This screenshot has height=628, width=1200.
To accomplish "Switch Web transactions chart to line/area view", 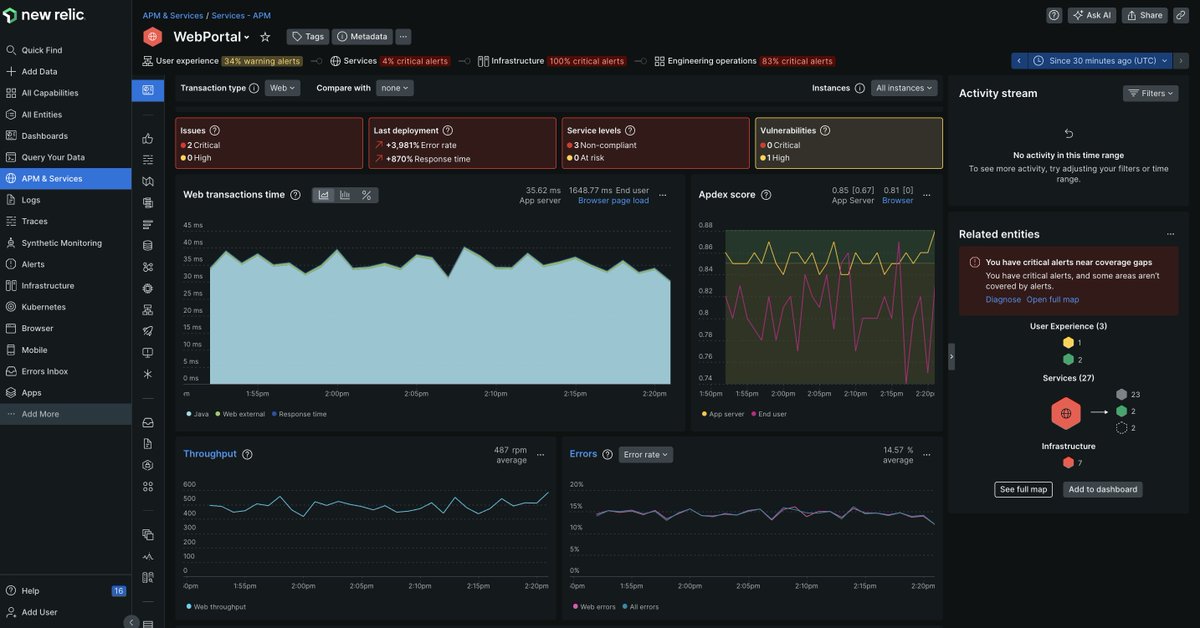I will 324,195.
